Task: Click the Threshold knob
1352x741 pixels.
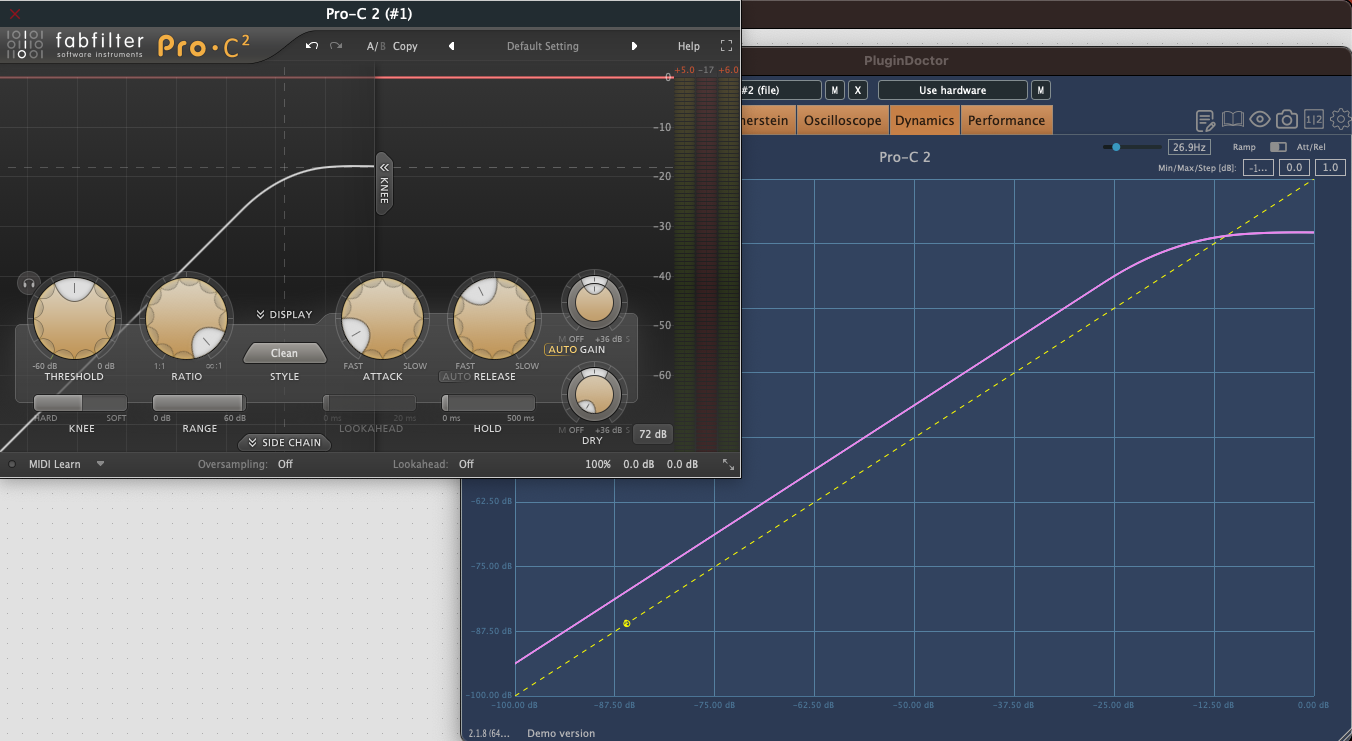Action: pos(74,320)
